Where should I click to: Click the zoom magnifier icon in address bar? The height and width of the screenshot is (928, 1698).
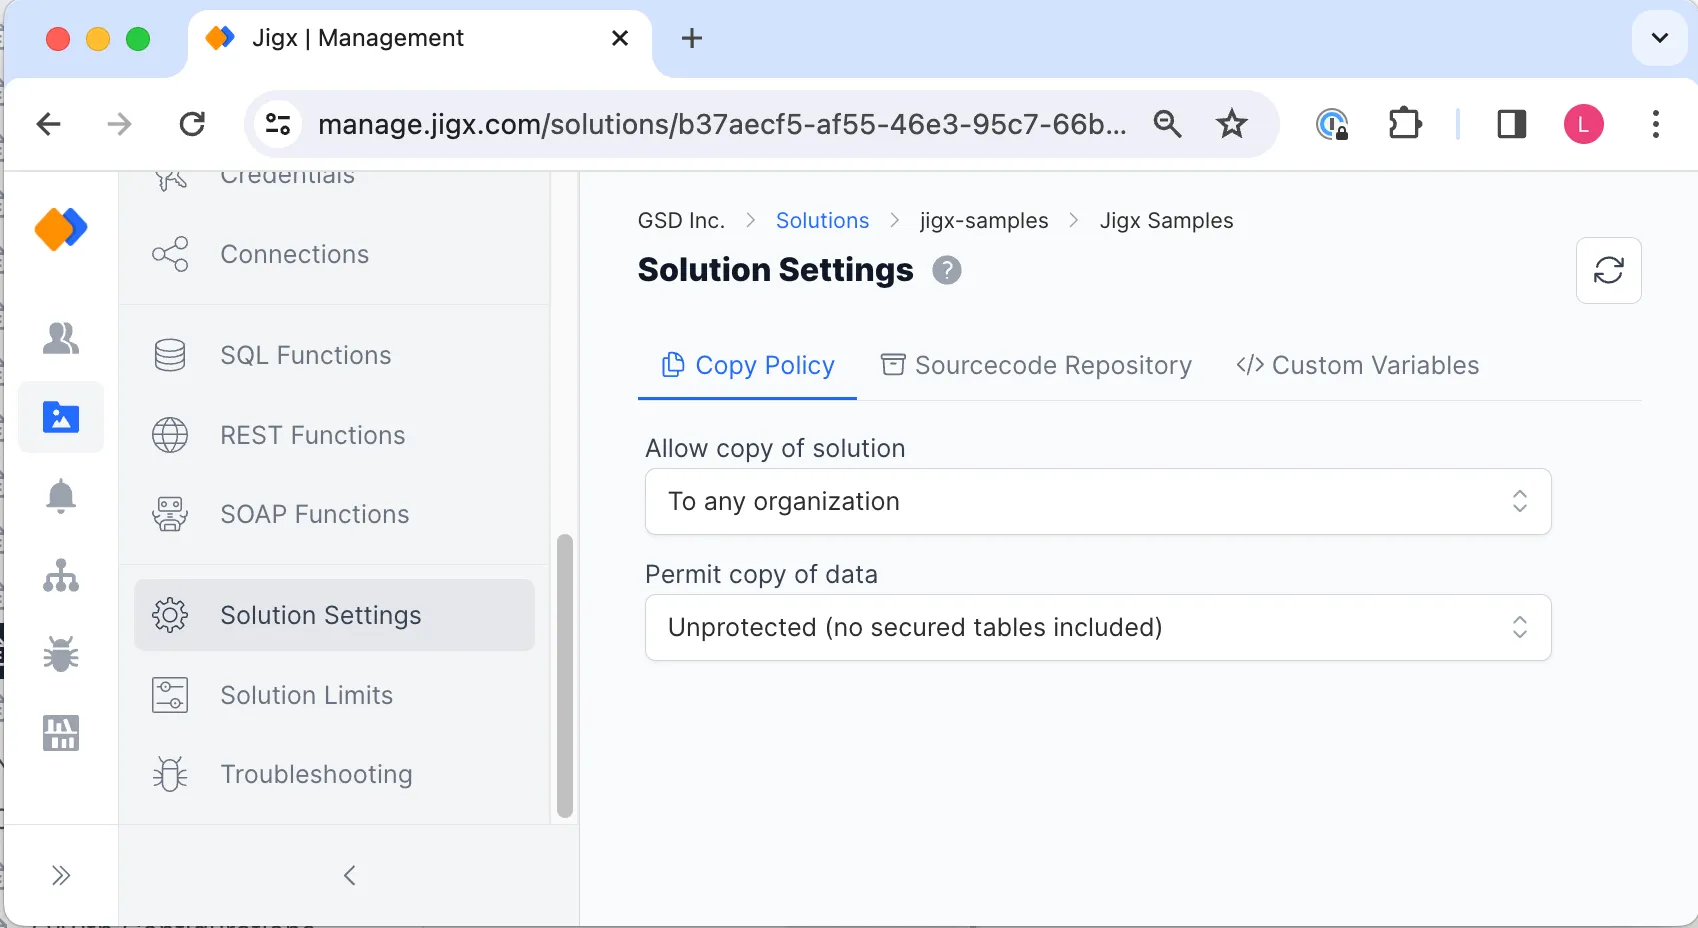pyautogui.click(x=1167, y=124)
